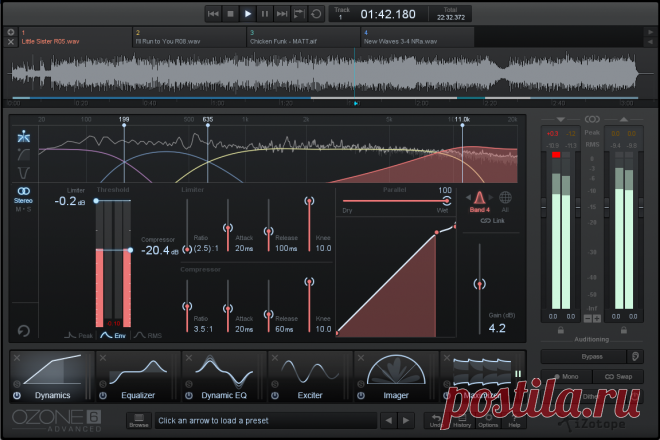Toggle the loop region button in transport
Image resolution: width=660 pixels, height=440 pixels.
pyautogui.click(x=299, y=14)
